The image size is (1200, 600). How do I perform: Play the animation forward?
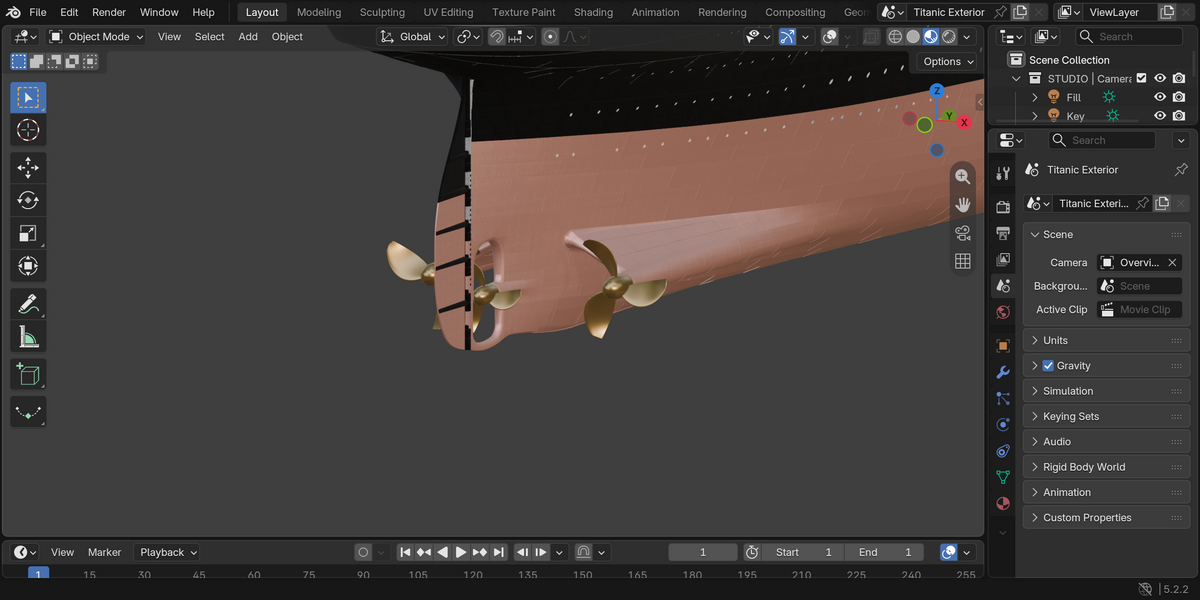[x=461, y=552]
